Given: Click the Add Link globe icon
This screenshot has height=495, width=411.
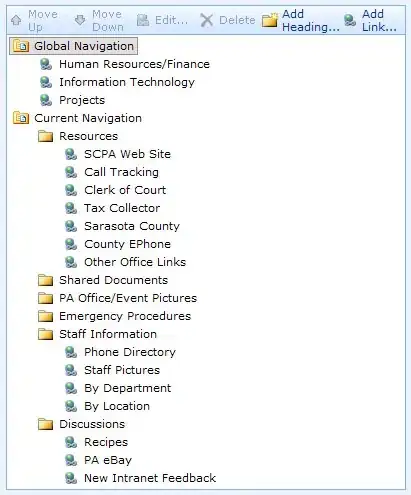Looking at the screenshot, I should click(350, 20).
